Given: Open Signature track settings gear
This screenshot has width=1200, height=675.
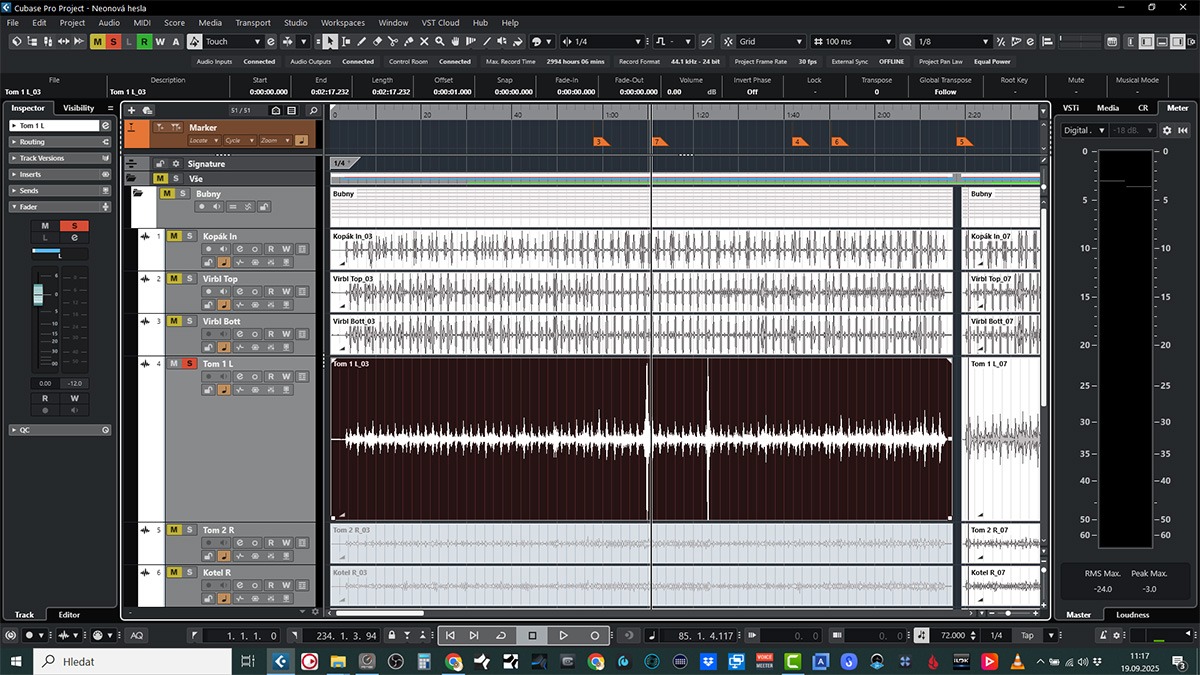Looking at the screenshot, I should tap(175, 164).
